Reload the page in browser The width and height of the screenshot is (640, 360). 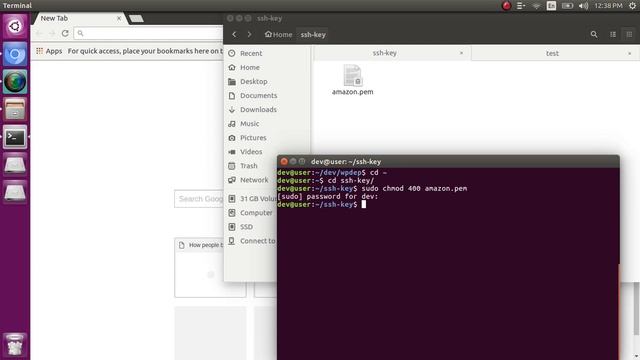pyautogui.click(x=65, y=33)
